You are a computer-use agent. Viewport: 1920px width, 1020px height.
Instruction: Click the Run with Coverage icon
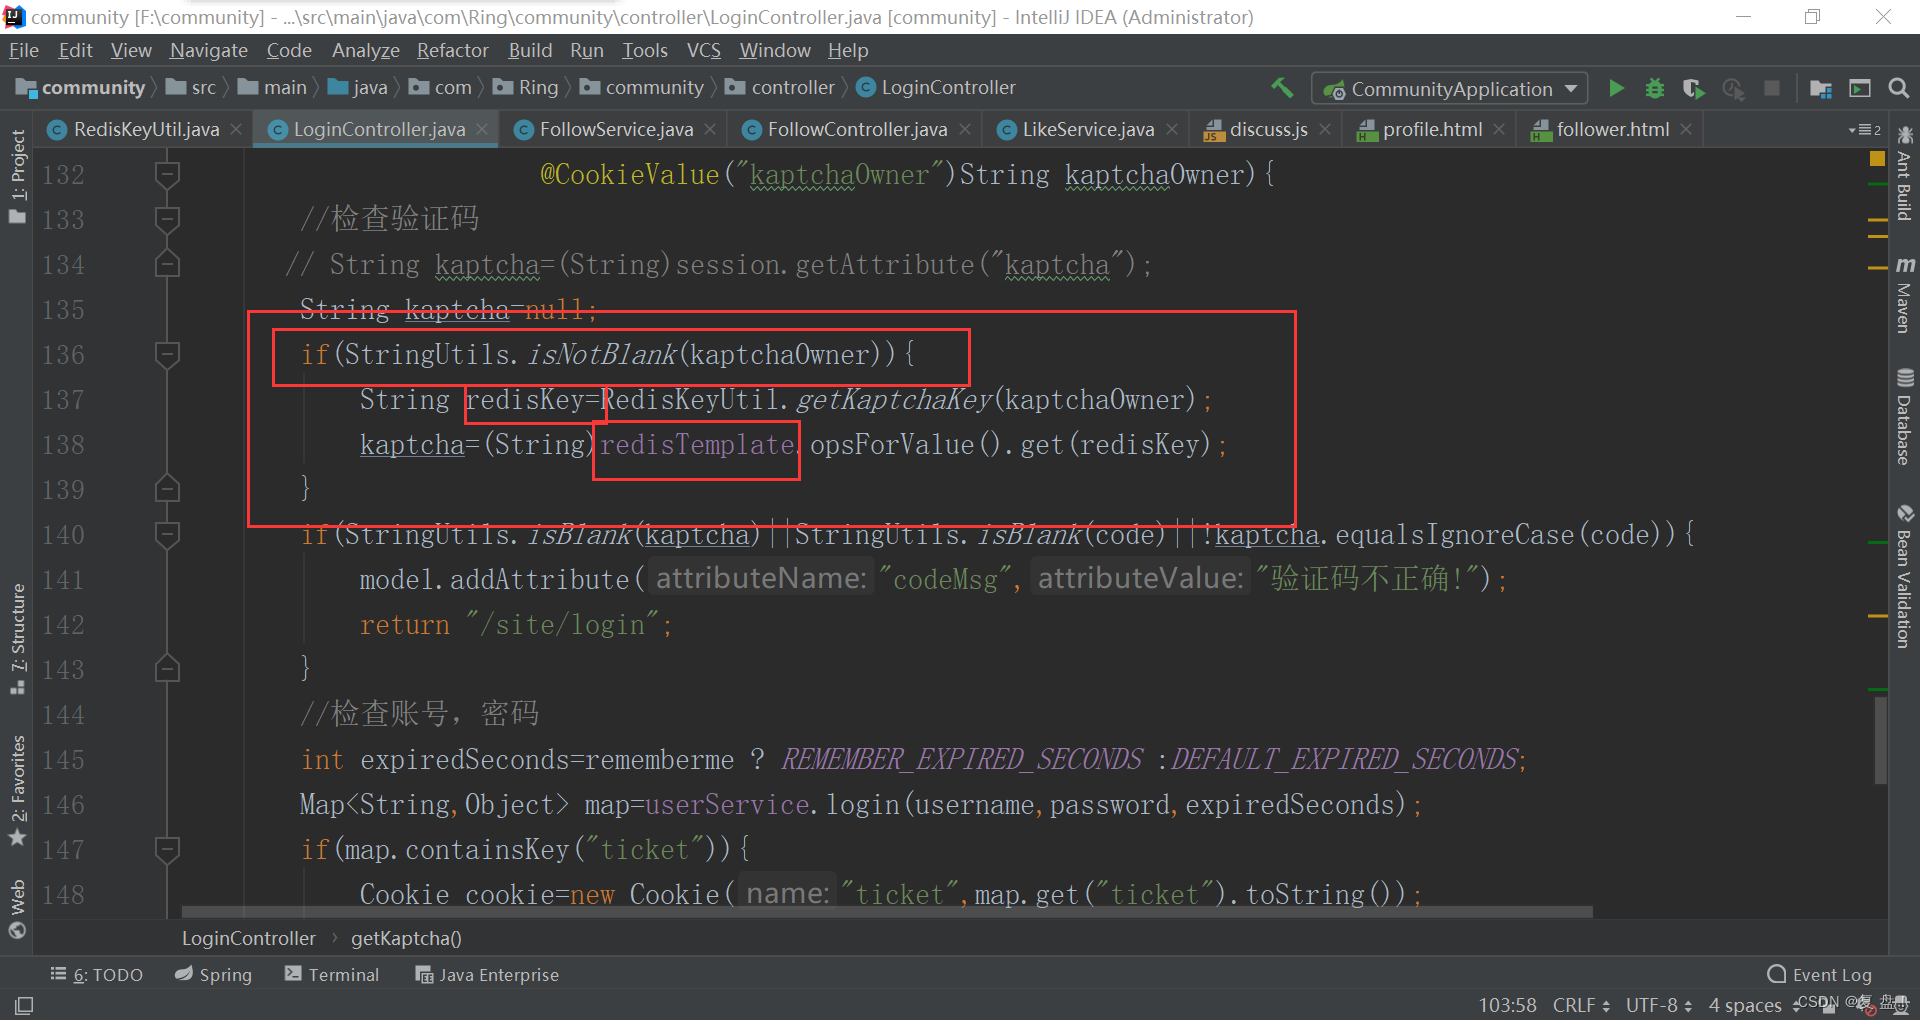click(x=1693, y=88)
